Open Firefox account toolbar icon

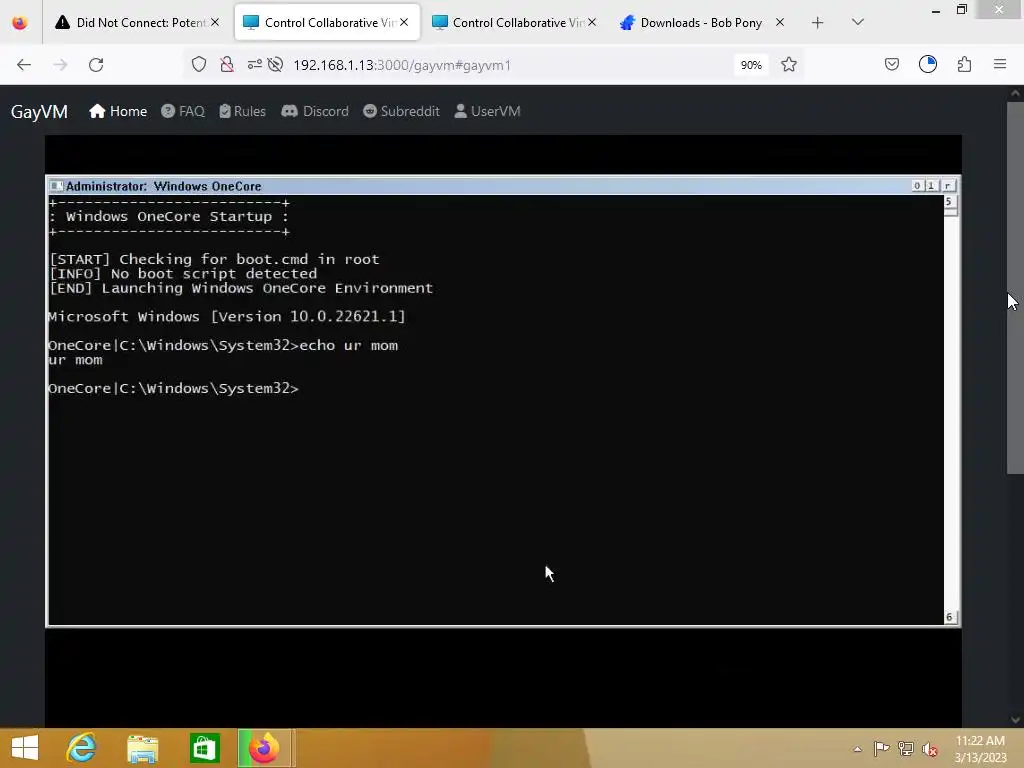928,65
